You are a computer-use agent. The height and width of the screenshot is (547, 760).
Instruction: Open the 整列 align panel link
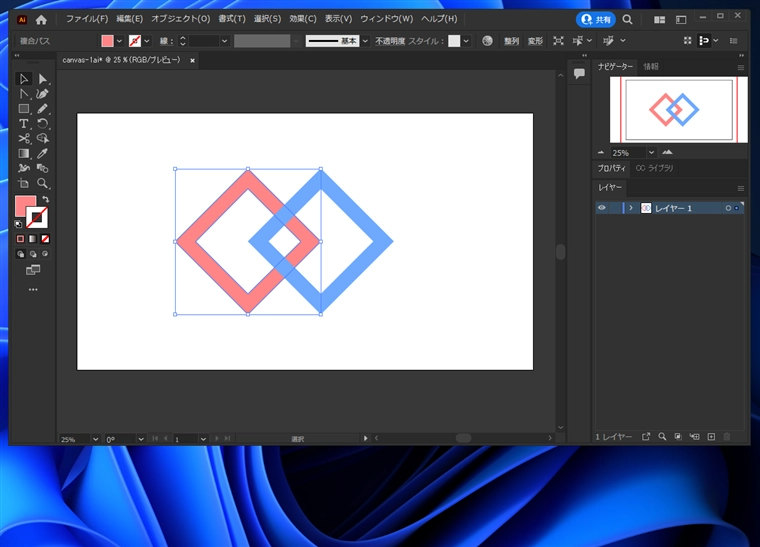(511, 41)
